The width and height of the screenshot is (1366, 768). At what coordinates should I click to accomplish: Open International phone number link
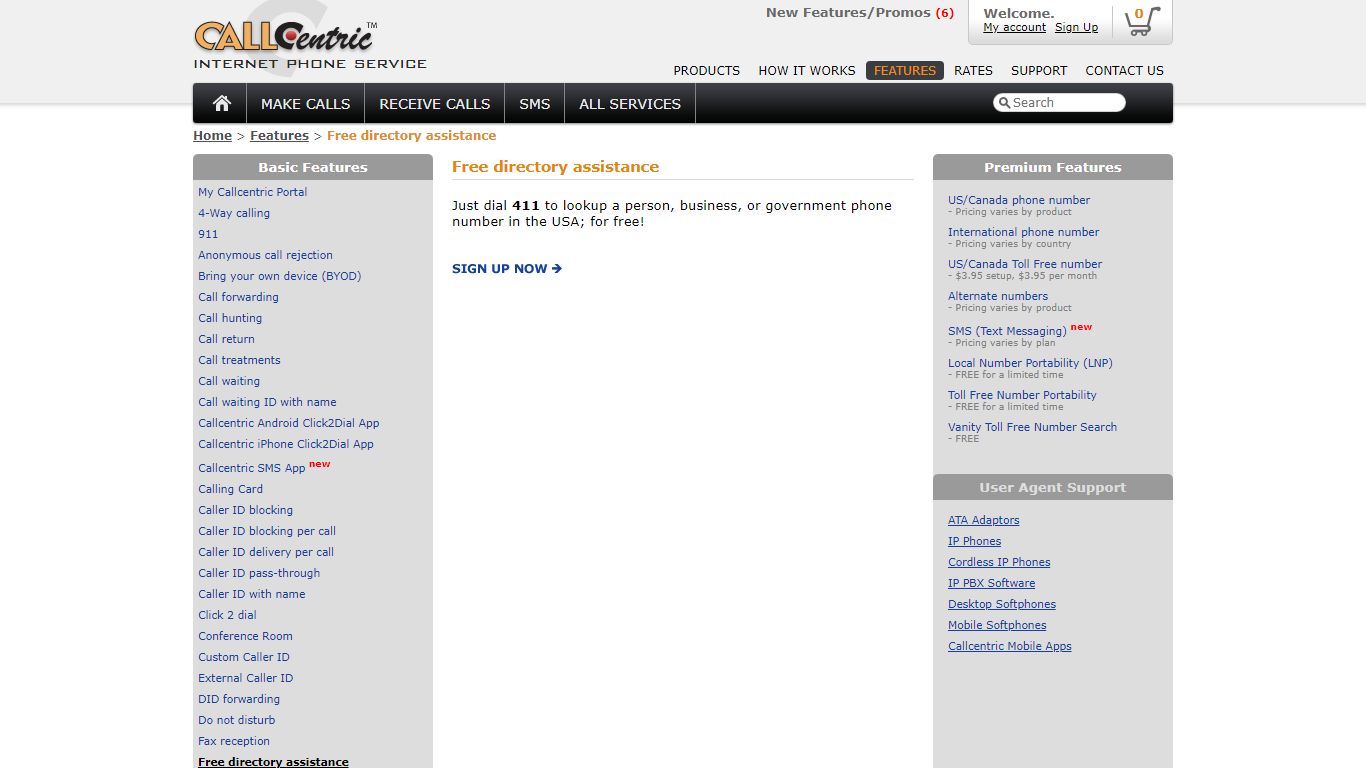[x=1023, y=232]
